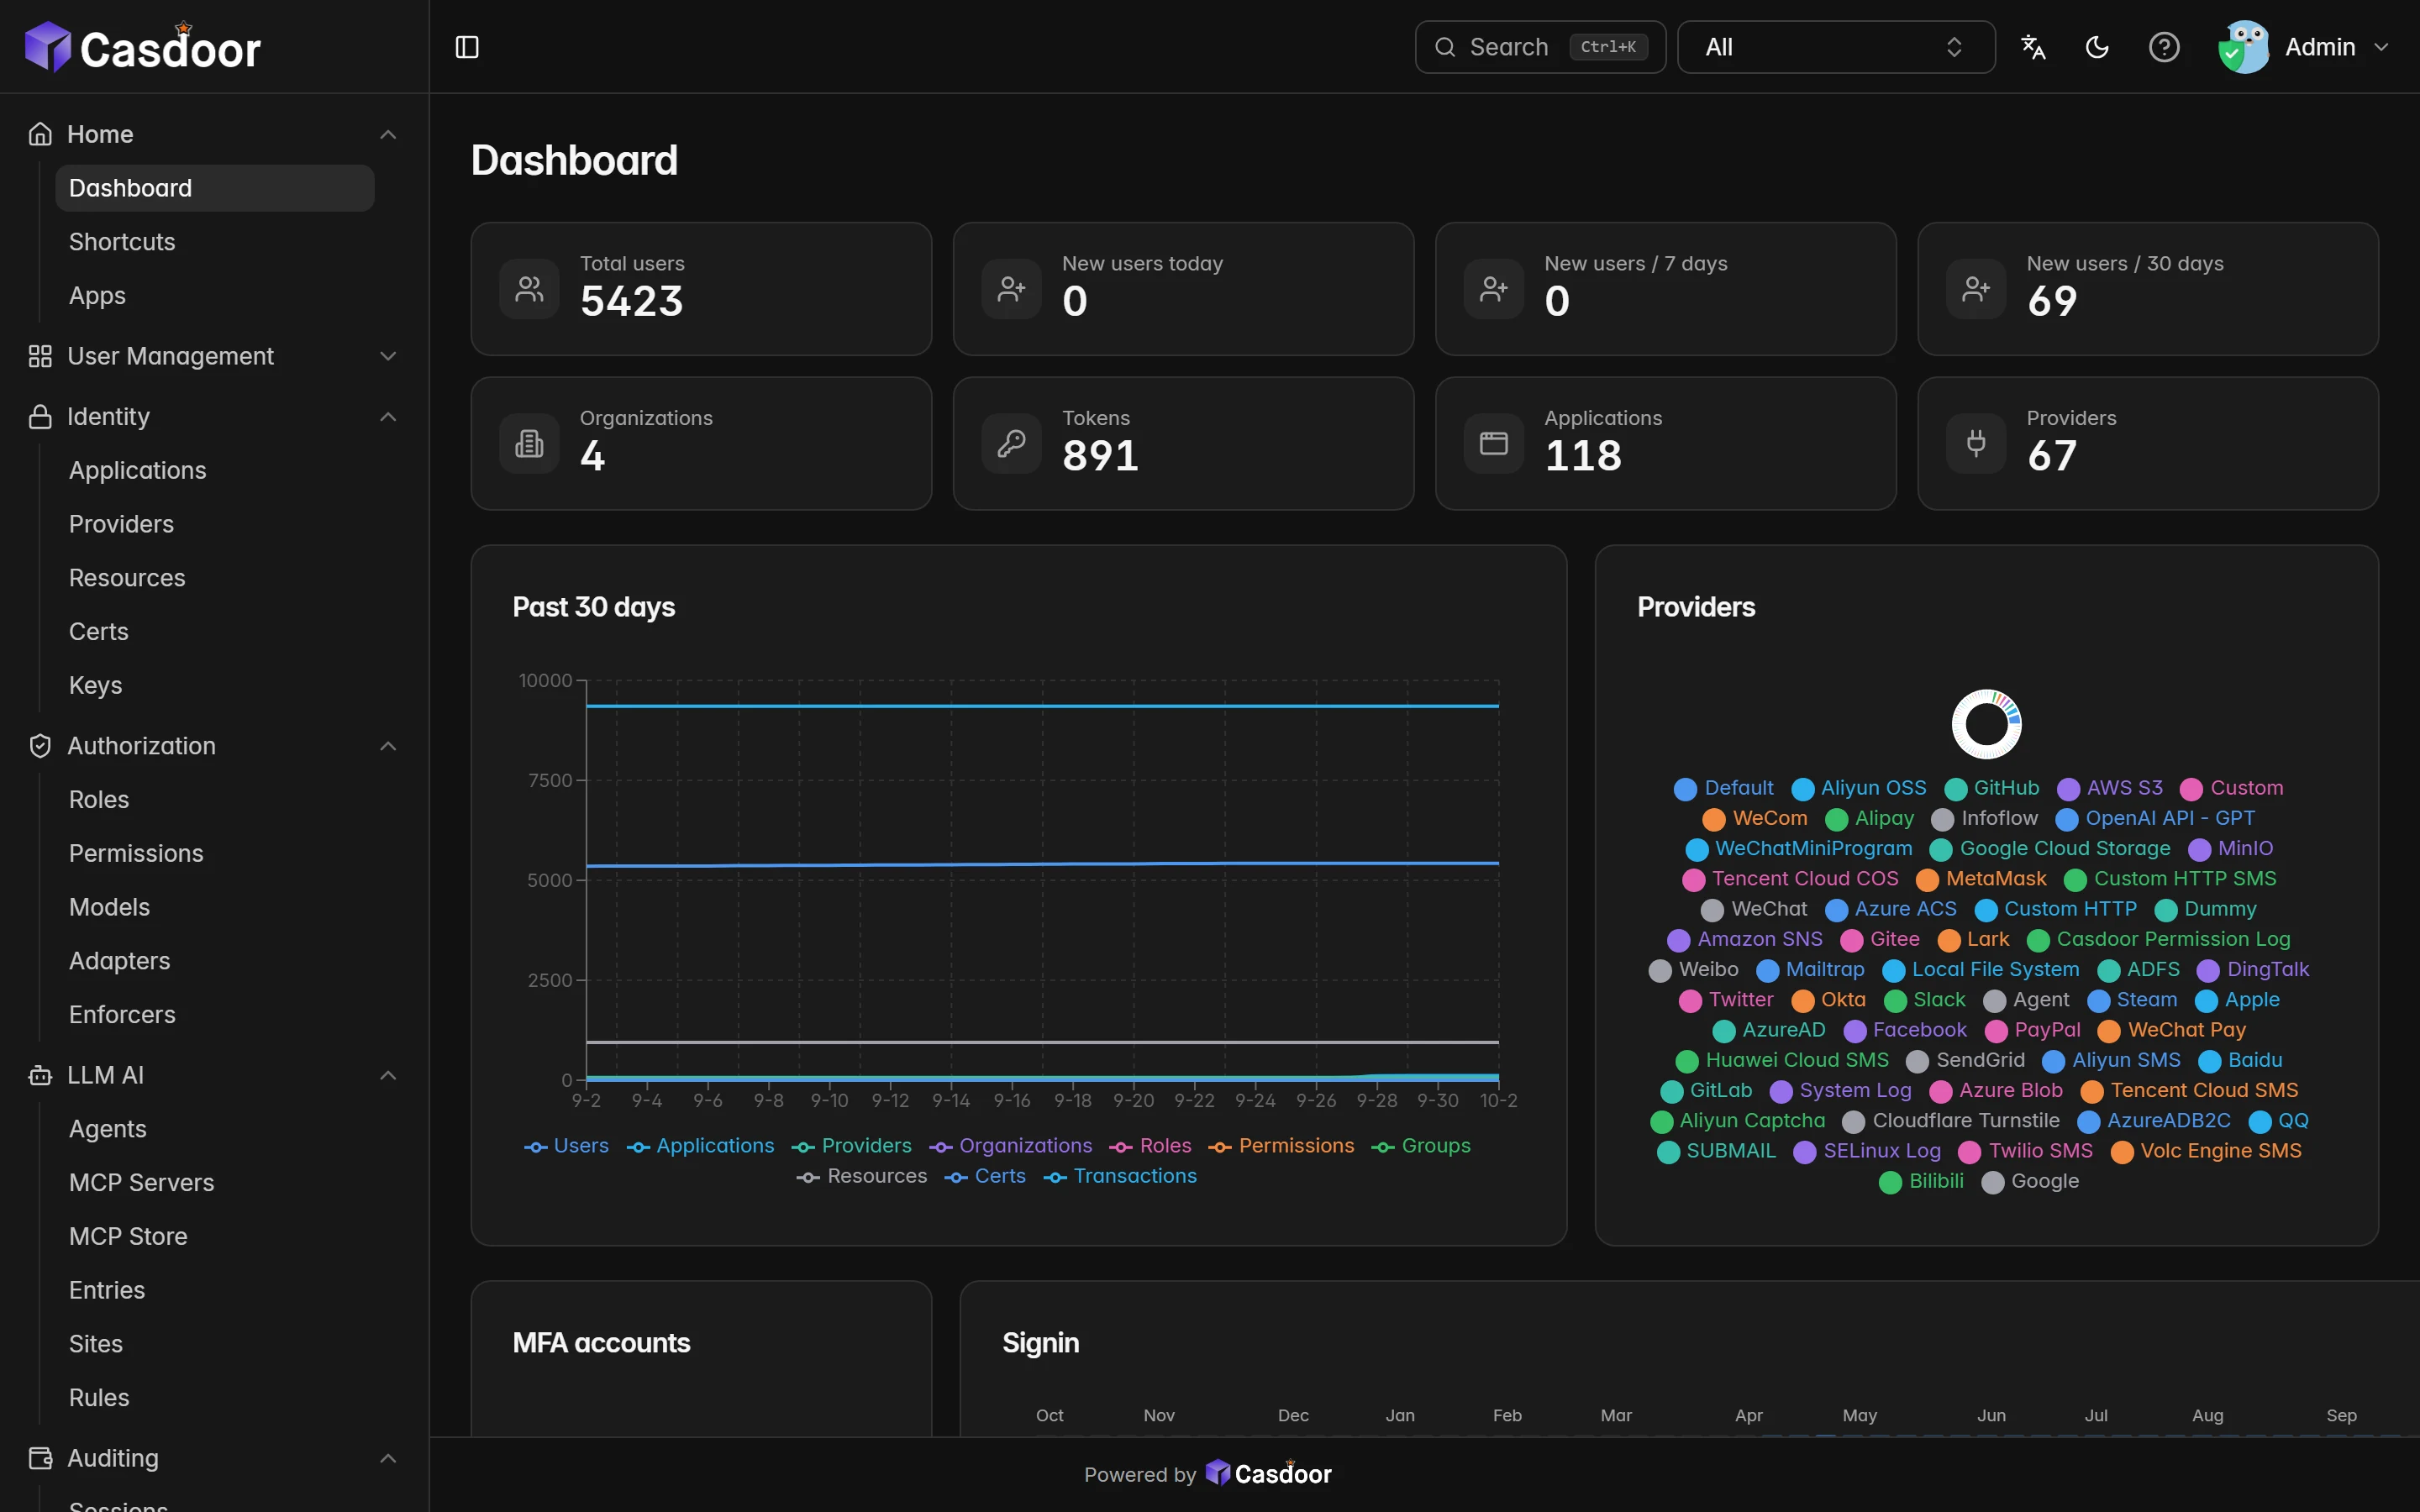This screenshot has width=2420, height=1512.
Task: Open MCP Servers in sidebar
Action: 214,1182
